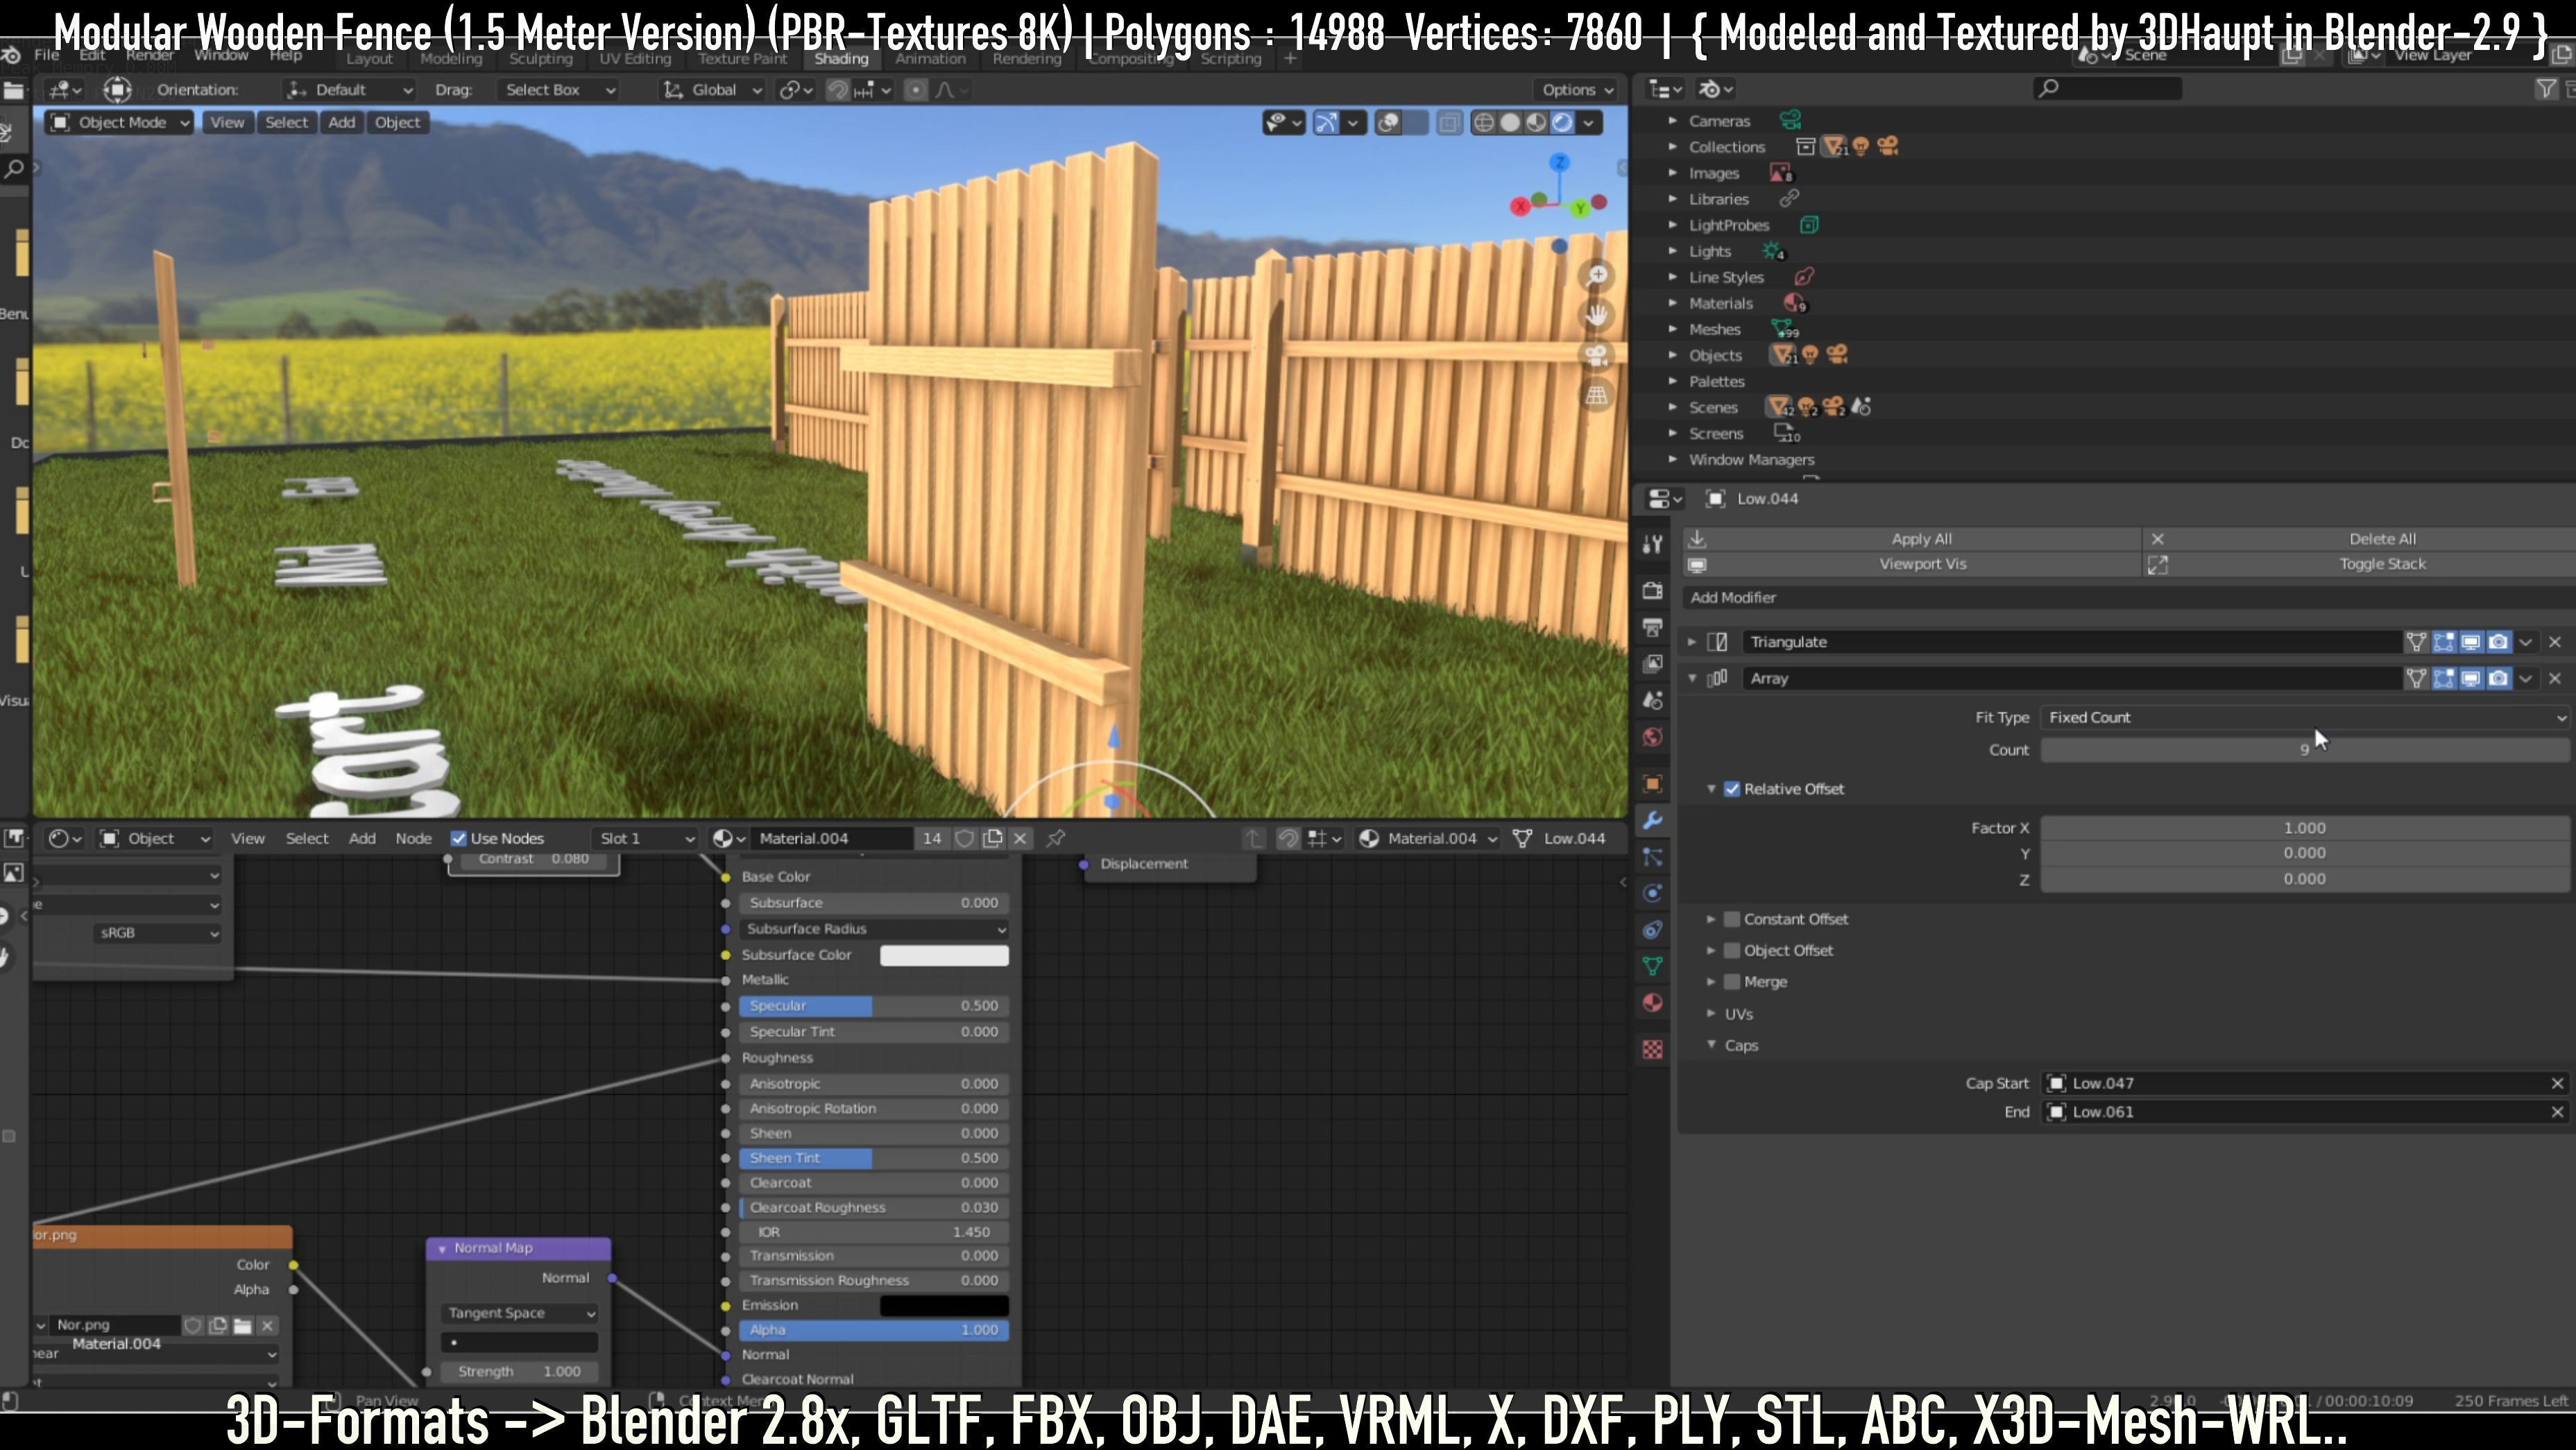2576x1450 pixels.
Task: Open the Material properties tab icon
Action: [1652, 1003]
